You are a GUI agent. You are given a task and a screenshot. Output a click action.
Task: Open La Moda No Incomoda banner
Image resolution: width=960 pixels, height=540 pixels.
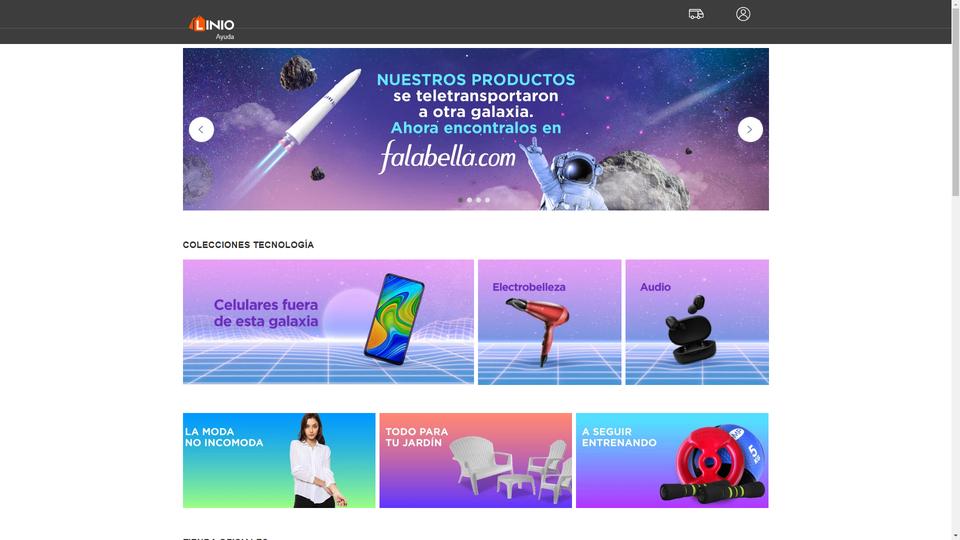click(x=279, y=460)
